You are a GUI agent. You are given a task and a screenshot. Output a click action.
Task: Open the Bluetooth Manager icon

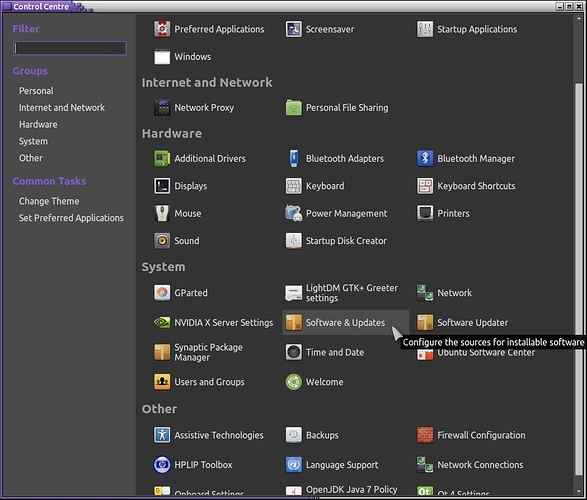point(425,158)
